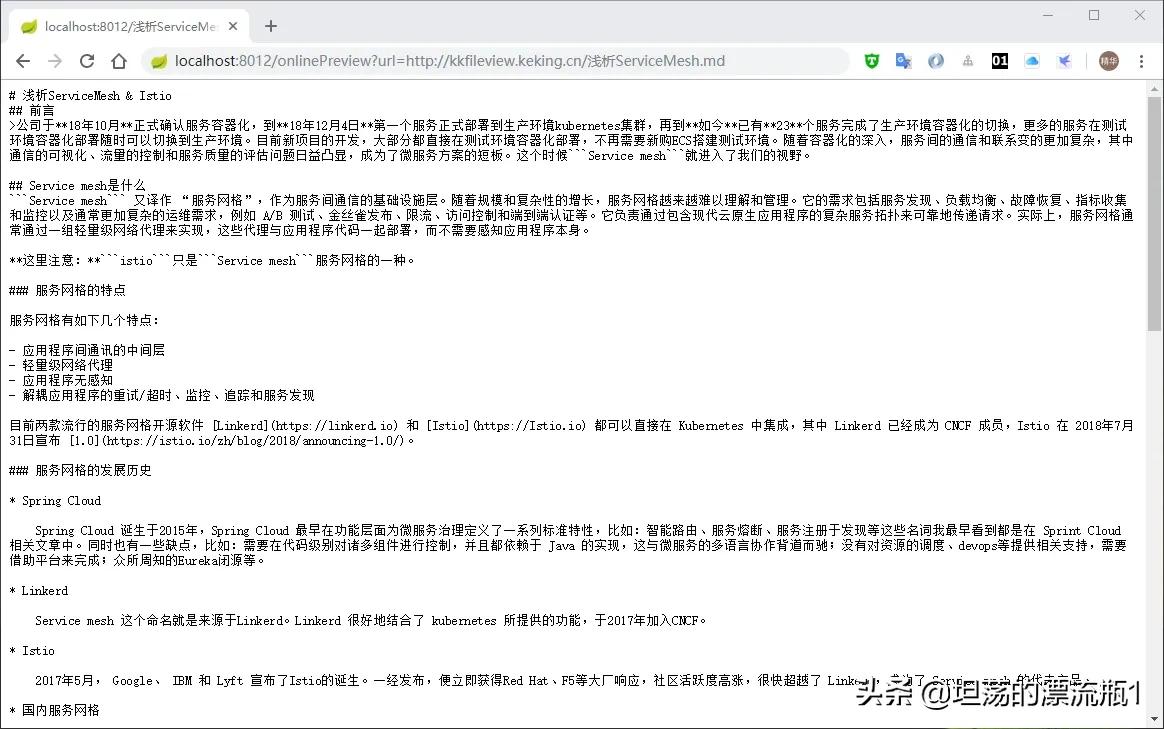Open the blue cloud sync extension
Image resolution: width=1164 pixels, height=729 pixels.
1031,60
